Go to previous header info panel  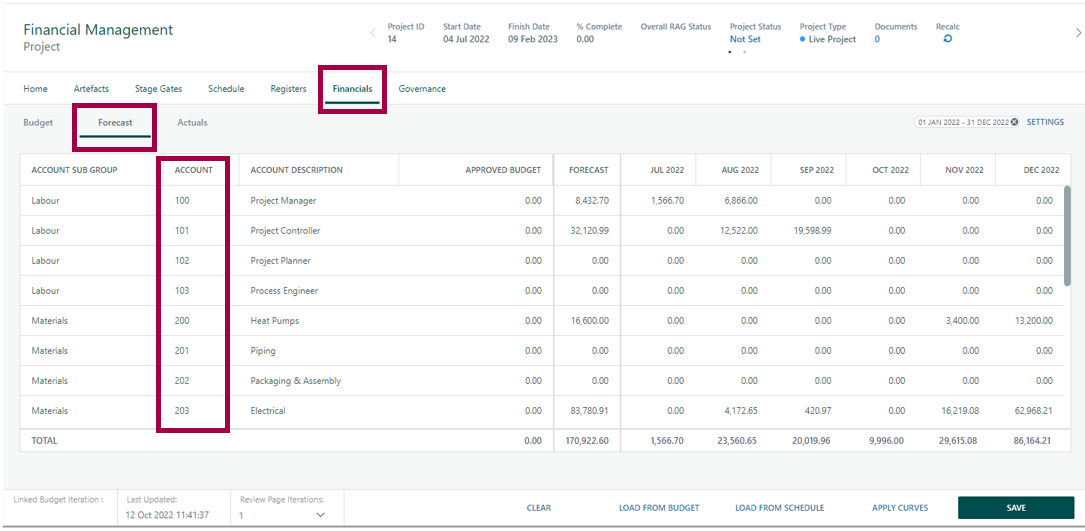[x=372, y=33]
